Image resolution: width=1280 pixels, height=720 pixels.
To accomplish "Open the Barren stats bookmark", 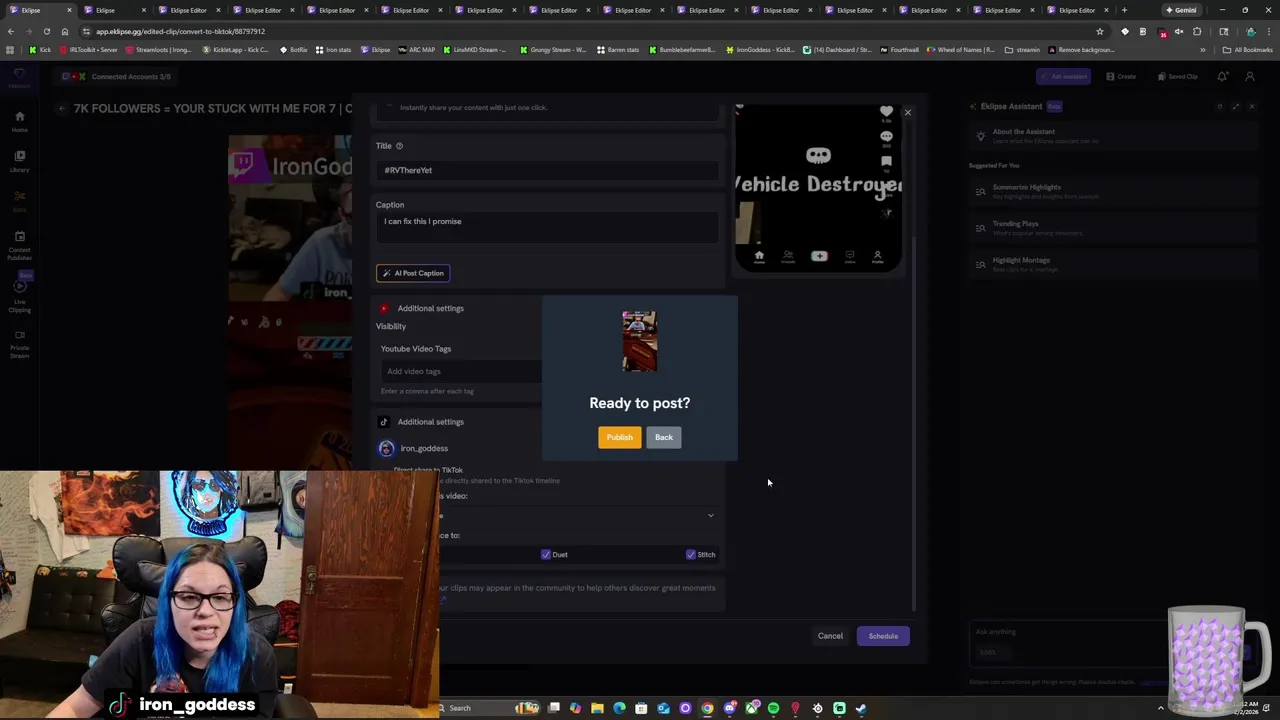I will (x=618, y=50).
